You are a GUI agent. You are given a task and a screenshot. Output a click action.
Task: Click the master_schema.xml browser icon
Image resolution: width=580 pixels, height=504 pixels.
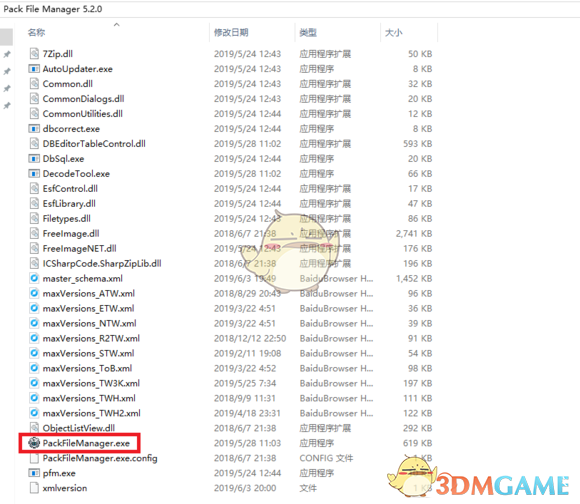click(x=34, y=278)
